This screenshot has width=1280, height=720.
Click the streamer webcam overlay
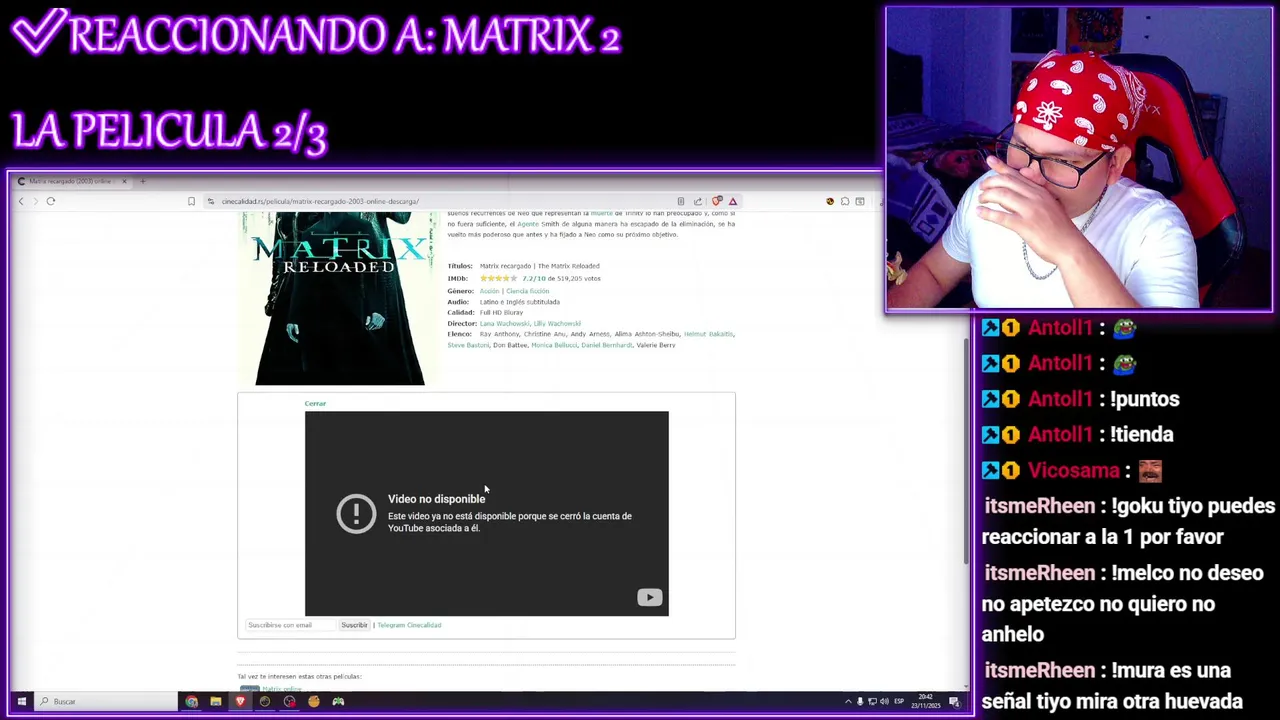1079,160
